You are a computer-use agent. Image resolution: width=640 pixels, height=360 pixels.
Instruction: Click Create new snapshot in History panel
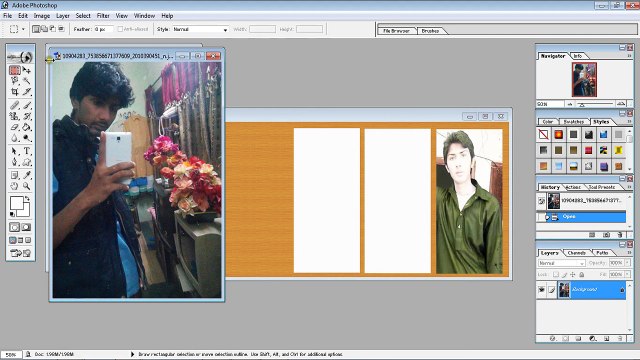607,235
